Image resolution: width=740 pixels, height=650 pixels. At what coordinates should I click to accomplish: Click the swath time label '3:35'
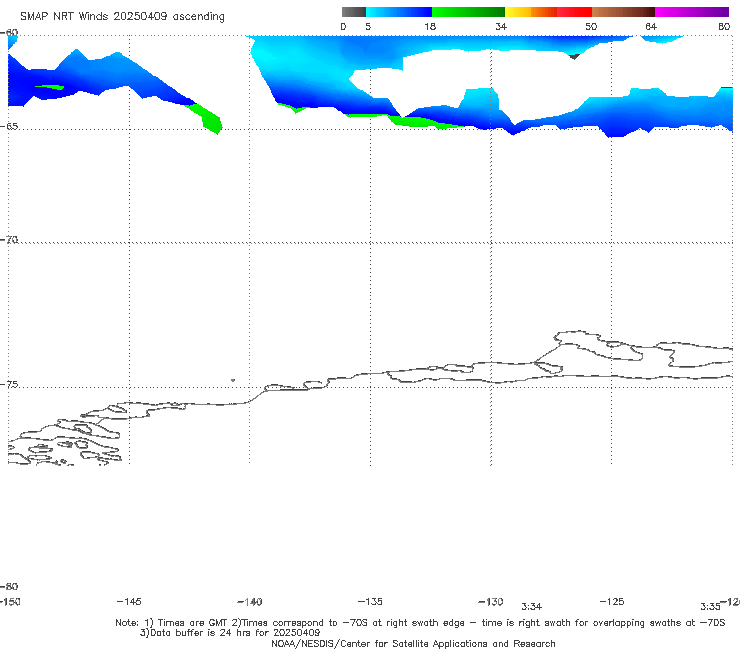tap(710, 607)
